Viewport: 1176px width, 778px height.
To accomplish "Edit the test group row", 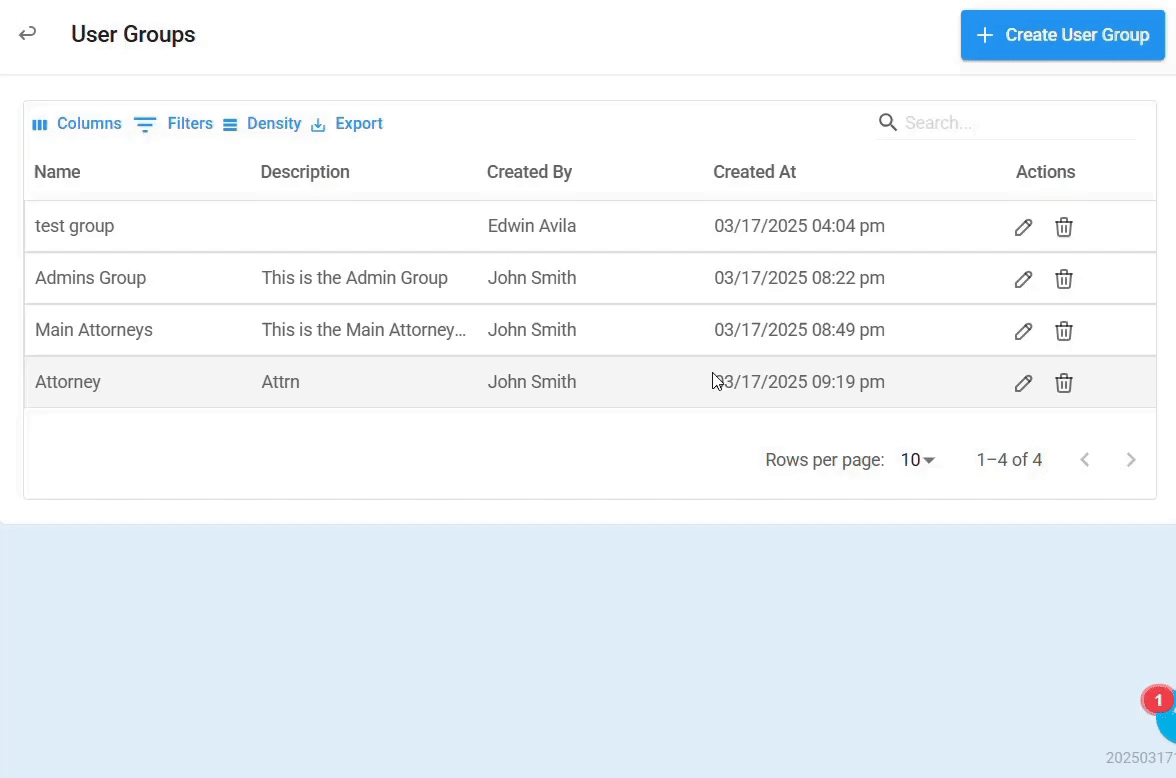I will [1023, 227].
